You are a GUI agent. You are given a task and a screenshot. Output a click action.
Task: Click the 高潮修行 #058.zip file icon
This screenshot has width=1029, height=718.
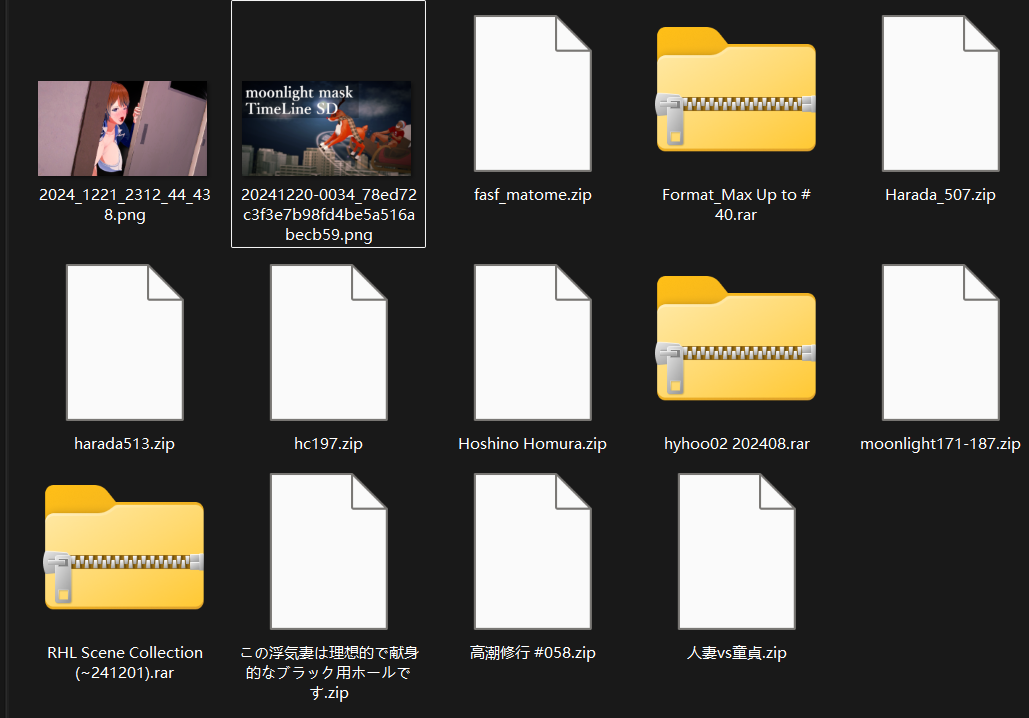click(x=532, y=551)
